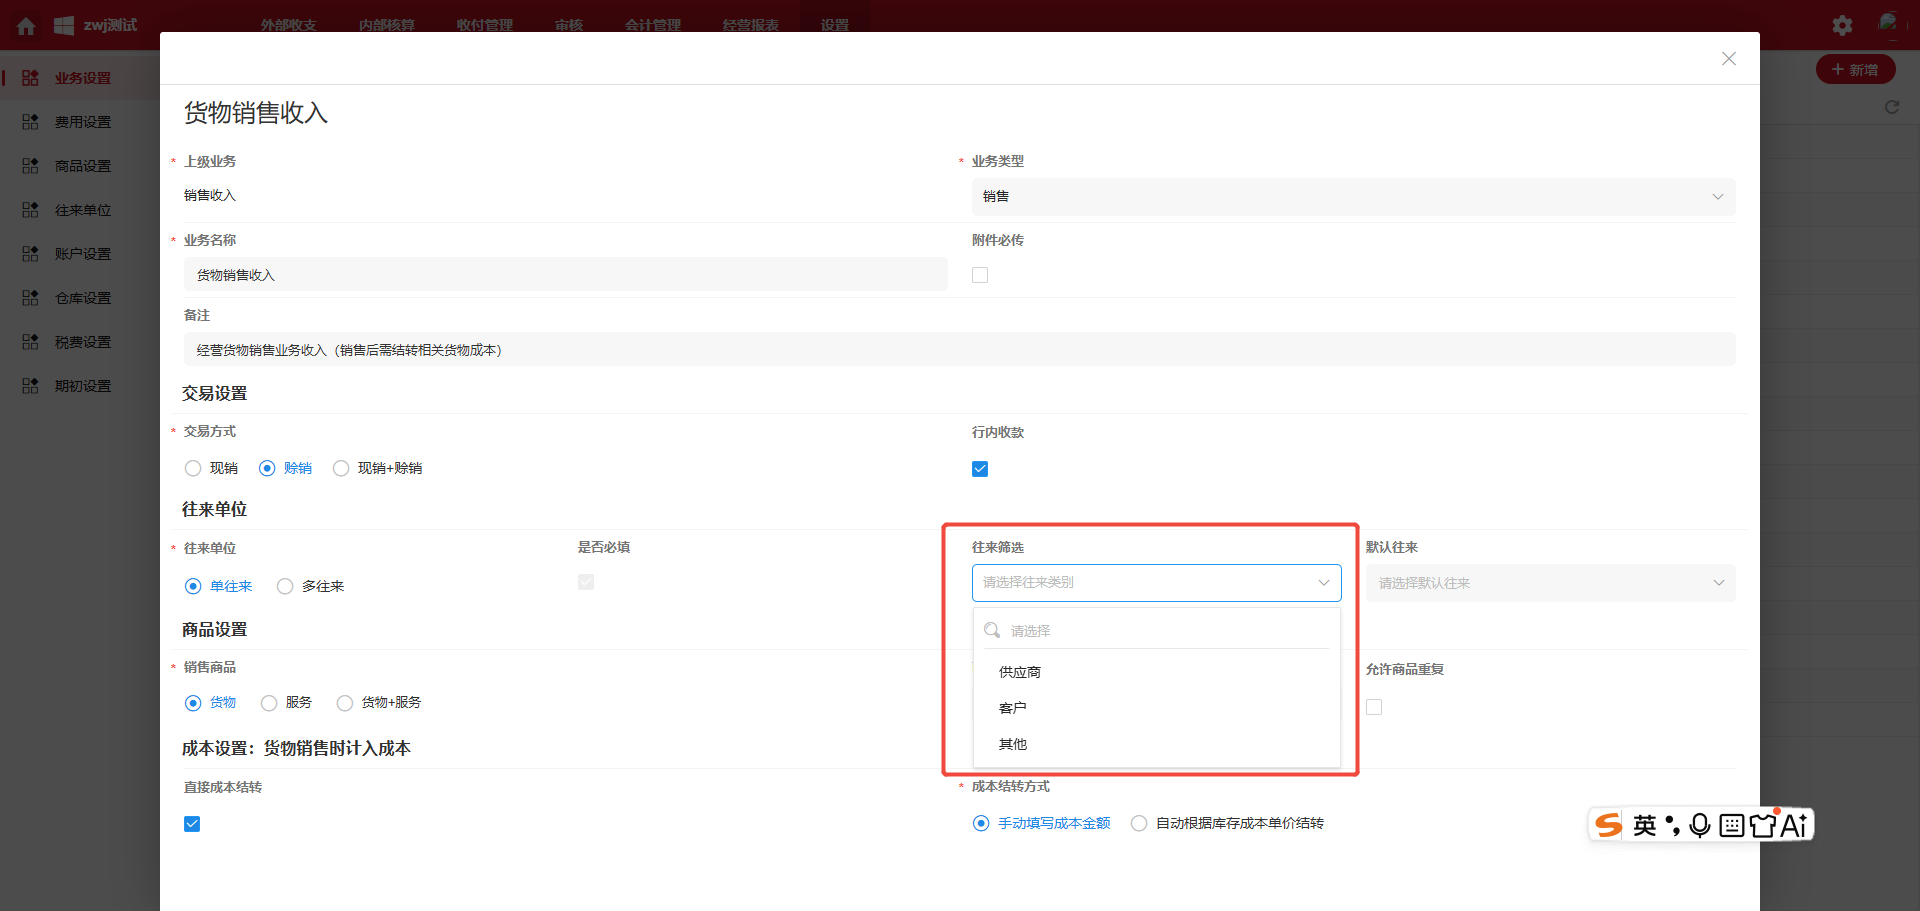Enable the 附件必传 checkbox
The image size is (1920, 911).
point(980,275)
